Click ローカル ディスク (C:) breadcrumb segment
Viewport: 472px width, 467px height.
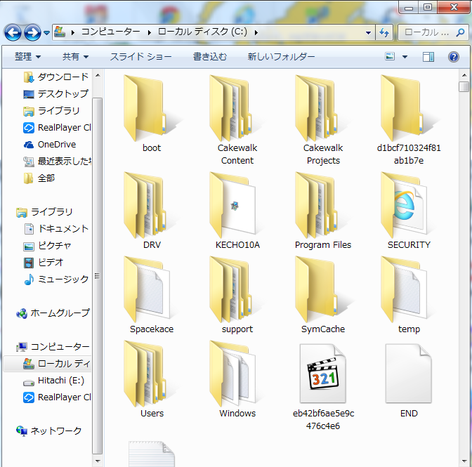[202, 32]
